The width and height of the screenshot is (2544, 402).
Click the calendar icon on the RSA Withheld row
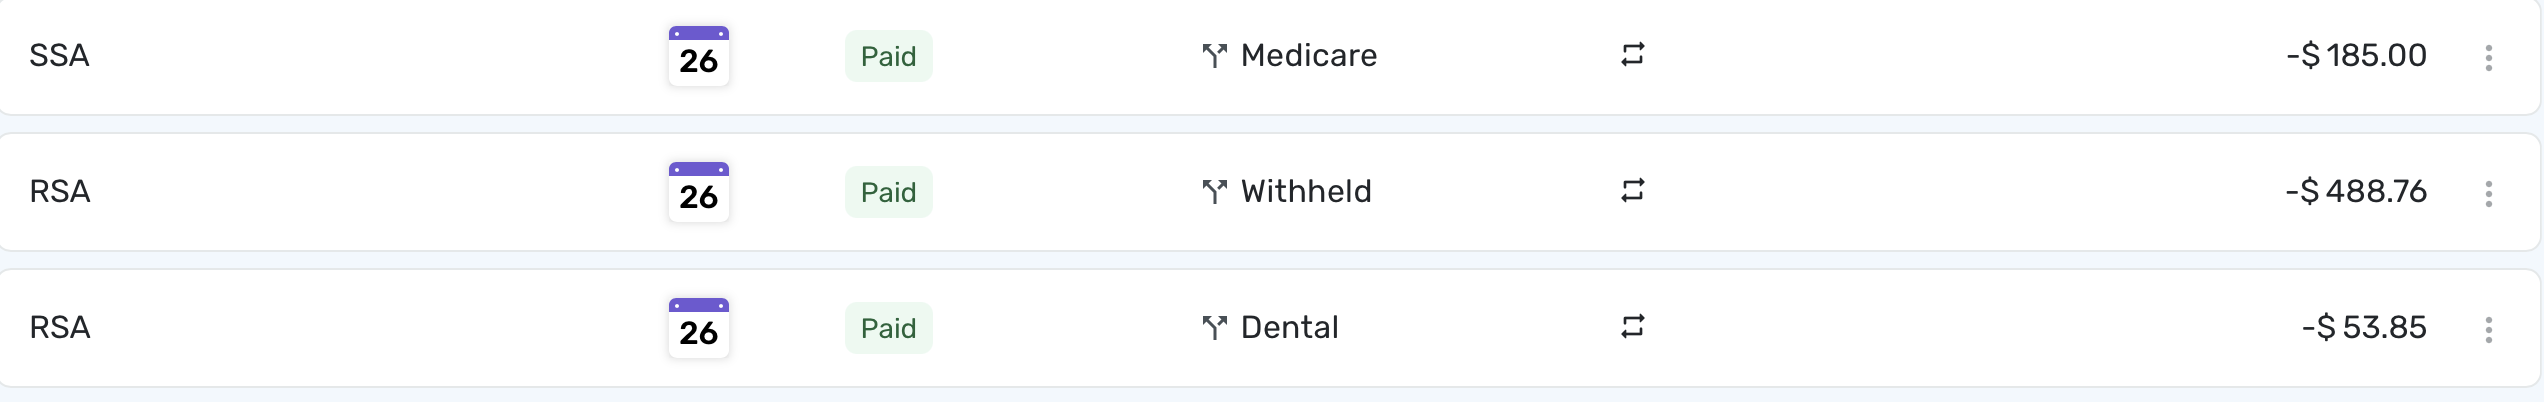698,192
